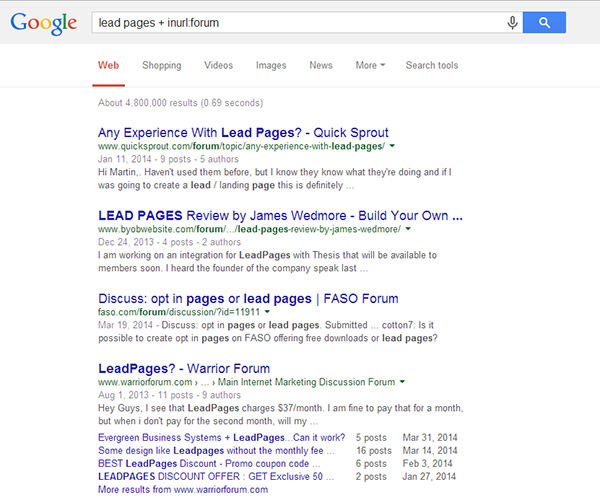
Task: Click the faso.com/forum green URL text
Action: coord(179,312)
